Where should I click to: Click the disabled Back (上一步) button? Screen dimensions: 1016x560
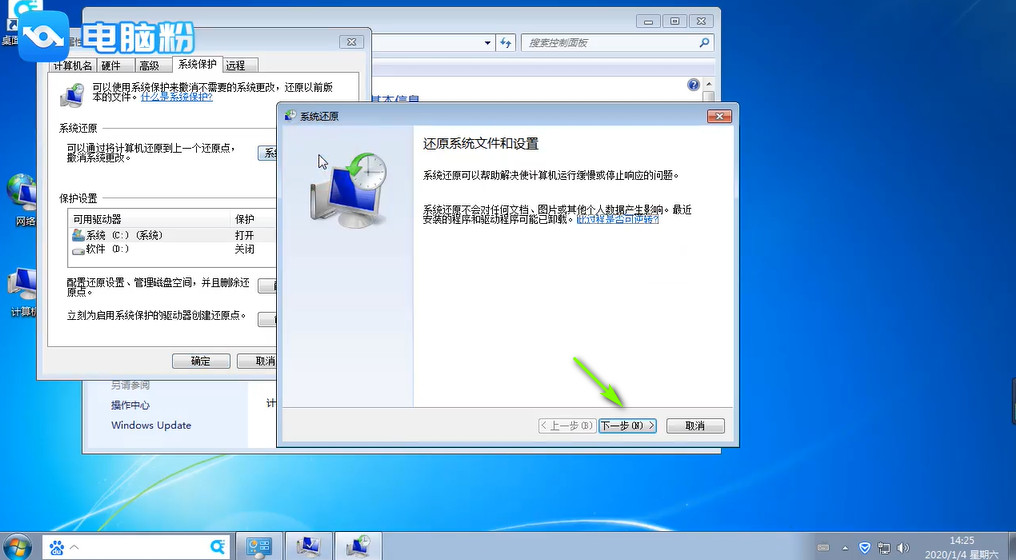pos(567,426)
